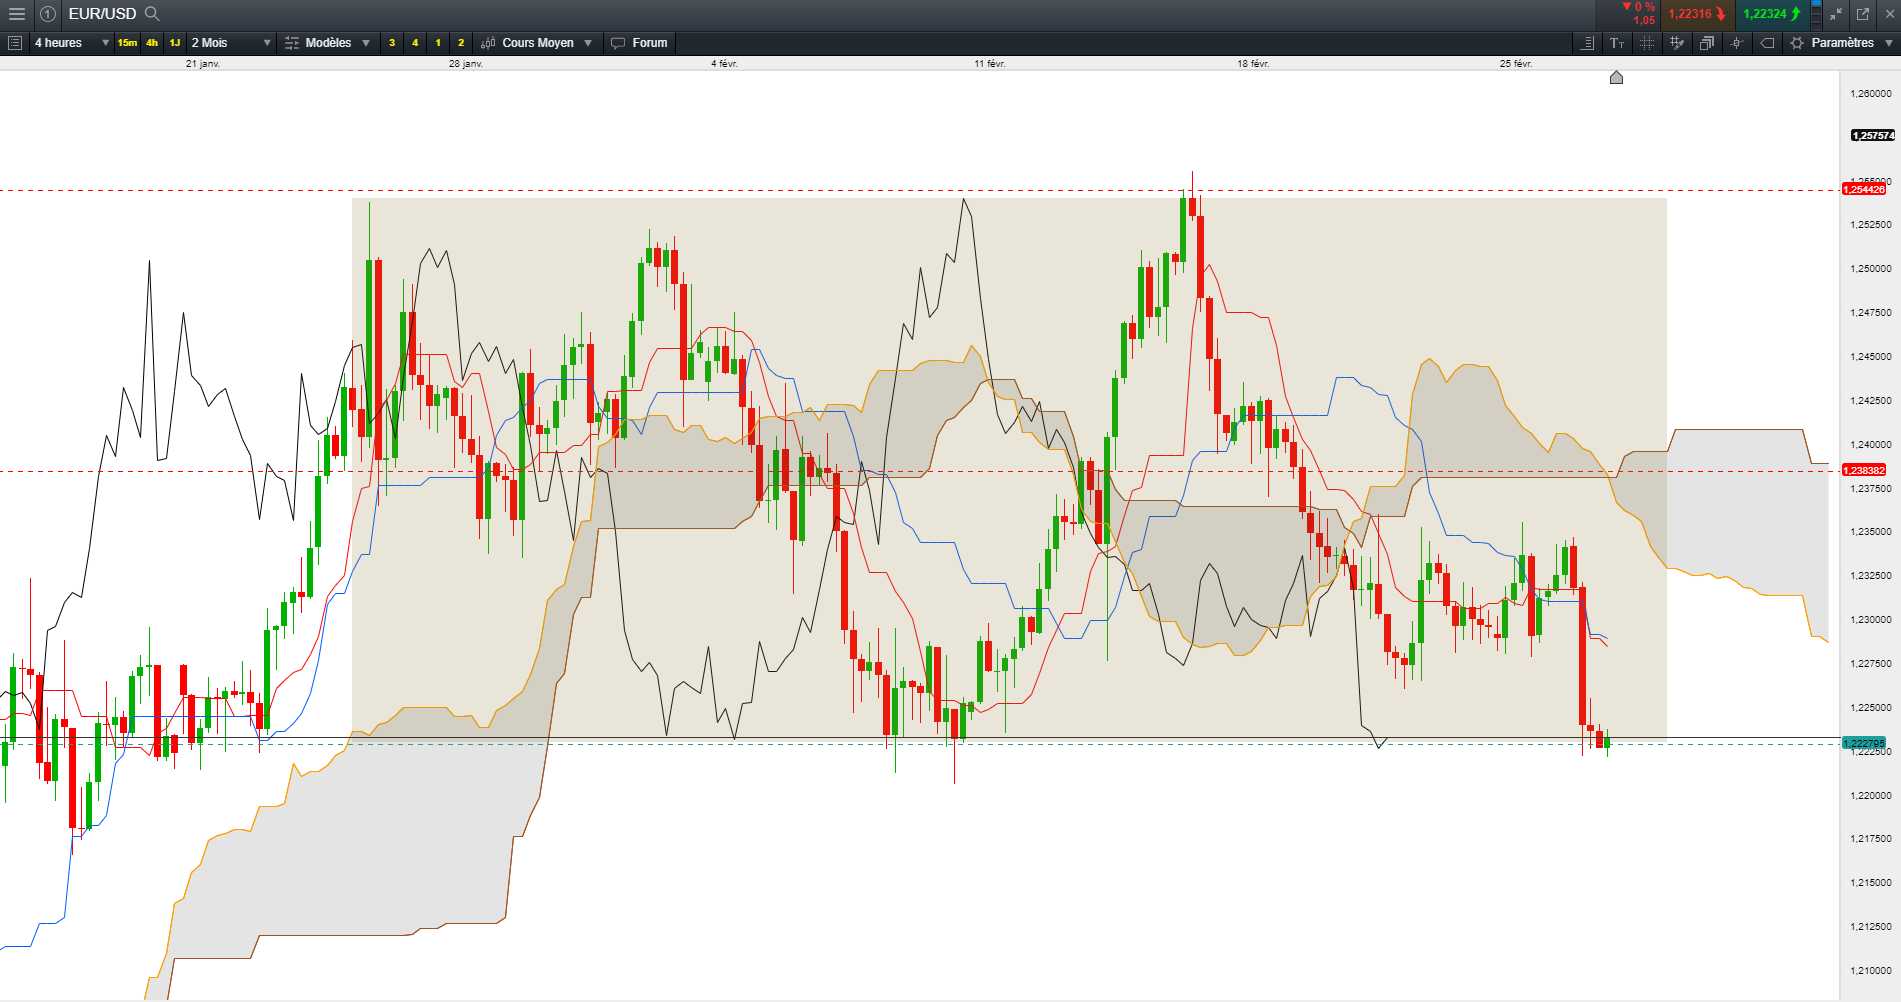Toggle the chart grid display icon

[1646, 43]
